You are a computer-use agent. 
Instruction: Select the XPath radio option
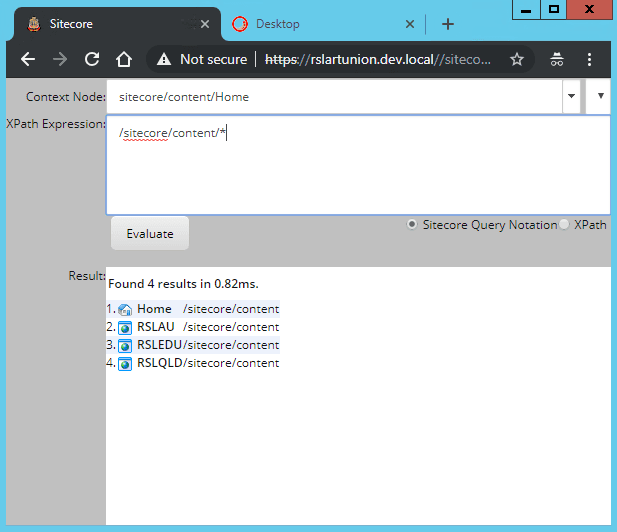pos(564,224)
